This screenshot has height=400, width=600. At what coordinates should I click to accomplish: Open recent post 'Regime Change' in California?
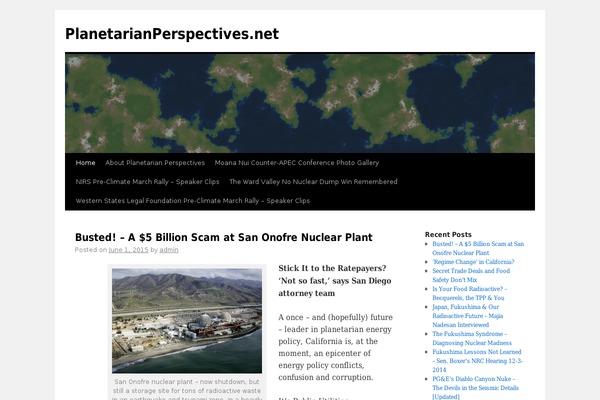473,262
